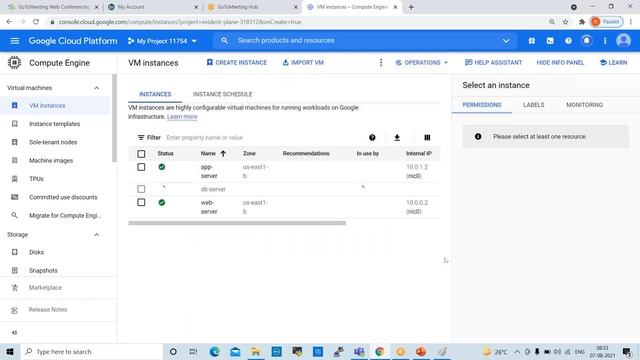This screenshot has height=360, width=640.
Task: Click Import VM button
Action: (303, 62)
